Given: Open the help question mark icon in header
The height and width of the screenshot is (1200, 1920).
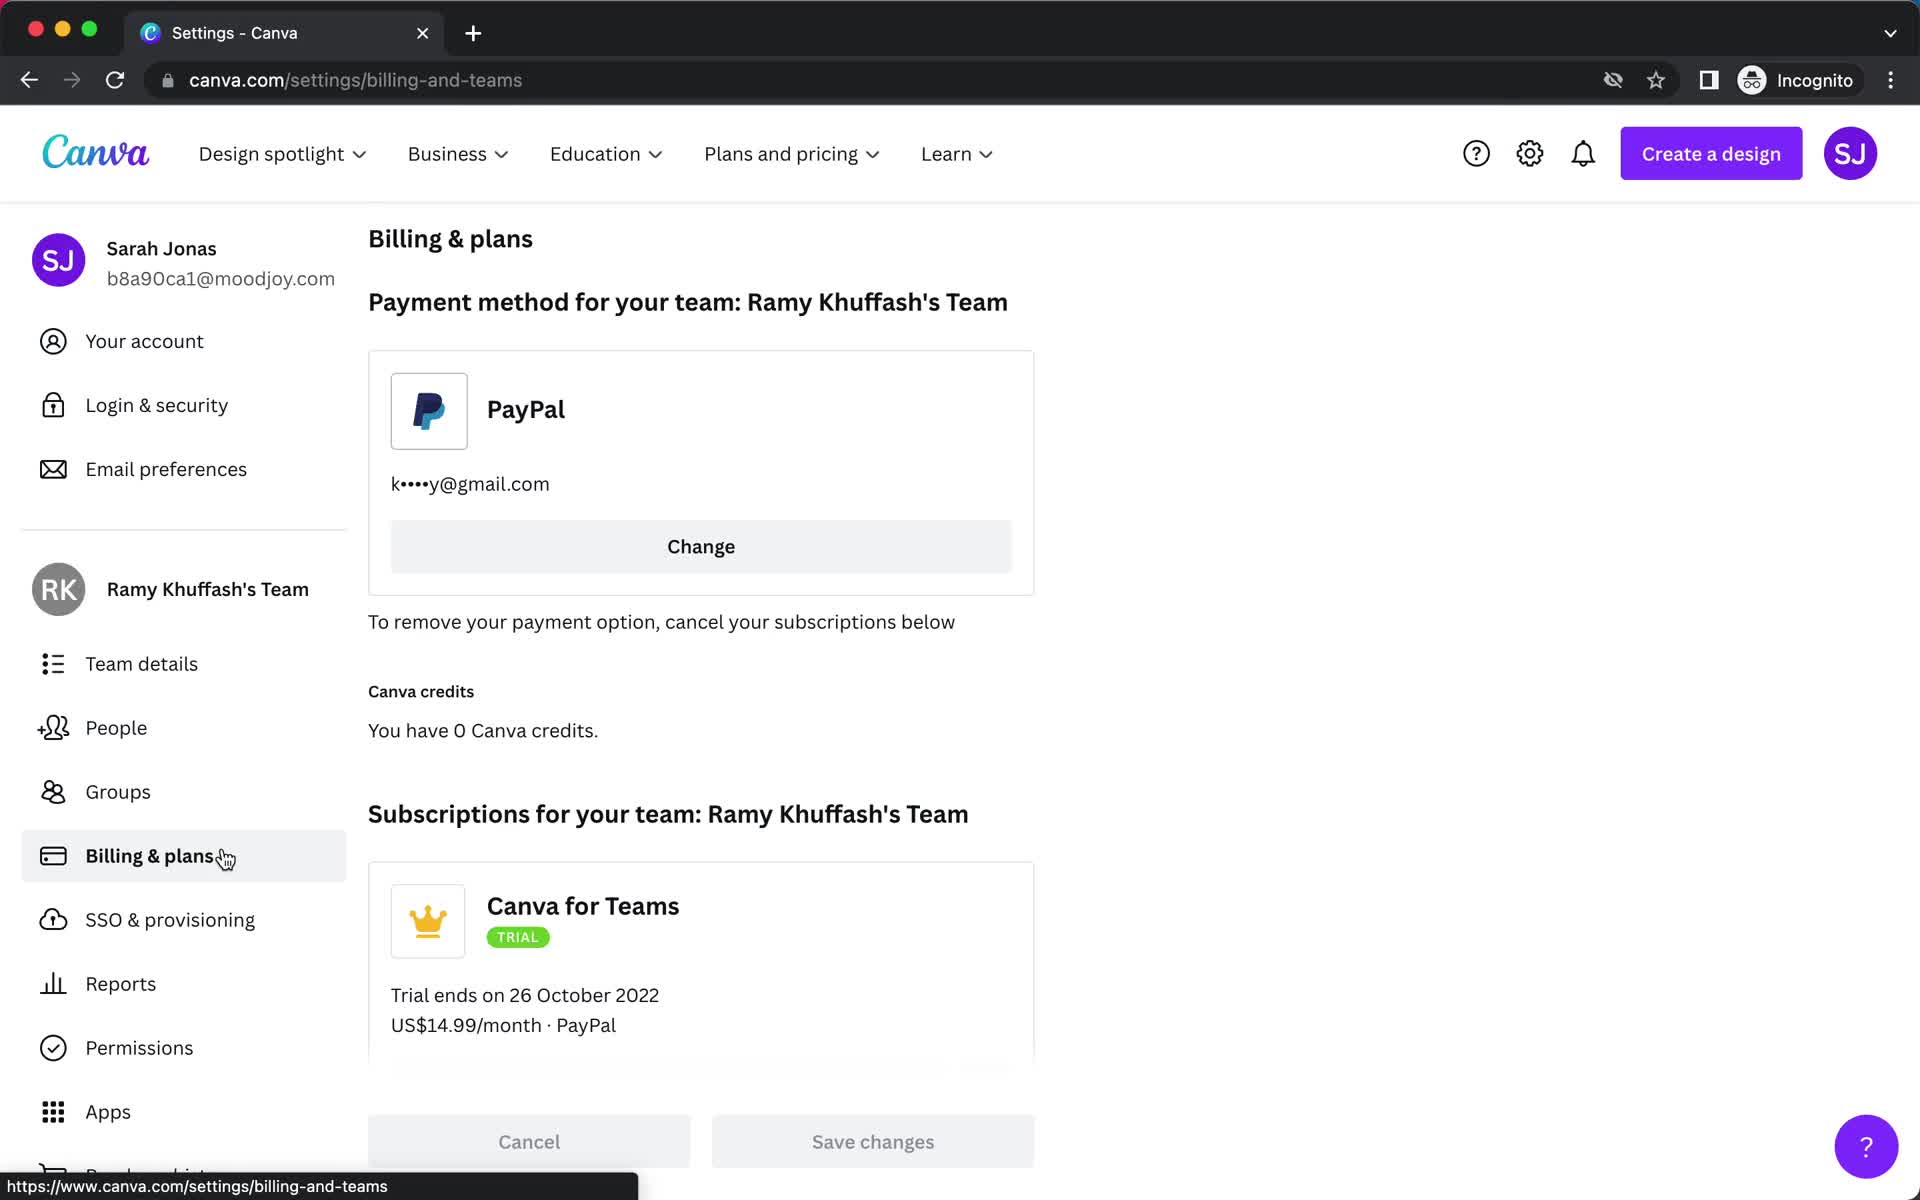Looking at the screenshot, I should tap(1476, 154).
